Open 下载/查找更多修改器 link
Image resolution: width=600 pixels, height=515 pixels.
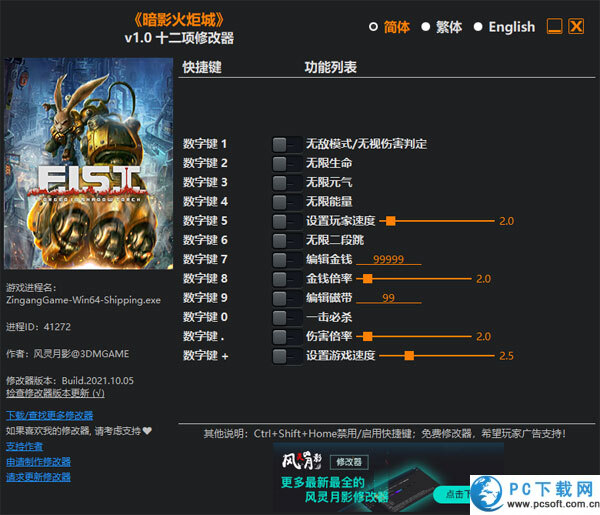click(49, 415)
